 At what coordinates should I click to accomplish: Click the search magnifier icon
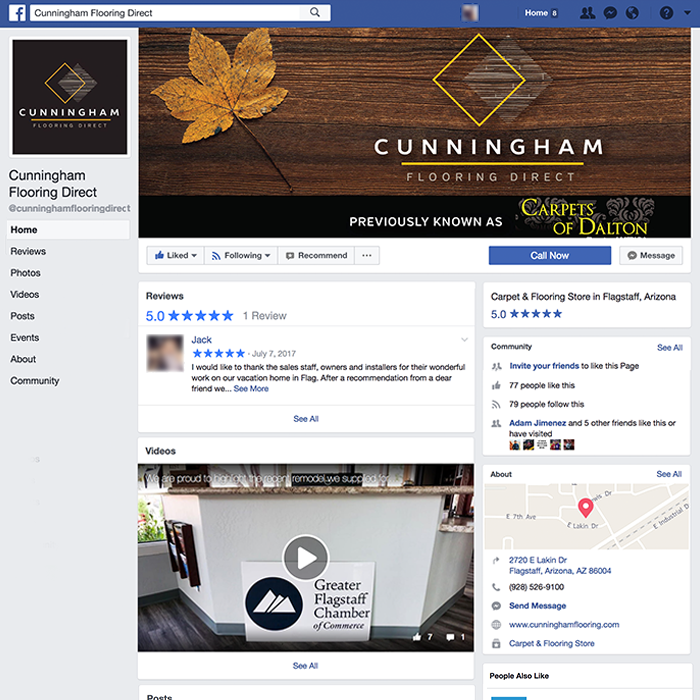pyautogui.click(x=315, y=12)
